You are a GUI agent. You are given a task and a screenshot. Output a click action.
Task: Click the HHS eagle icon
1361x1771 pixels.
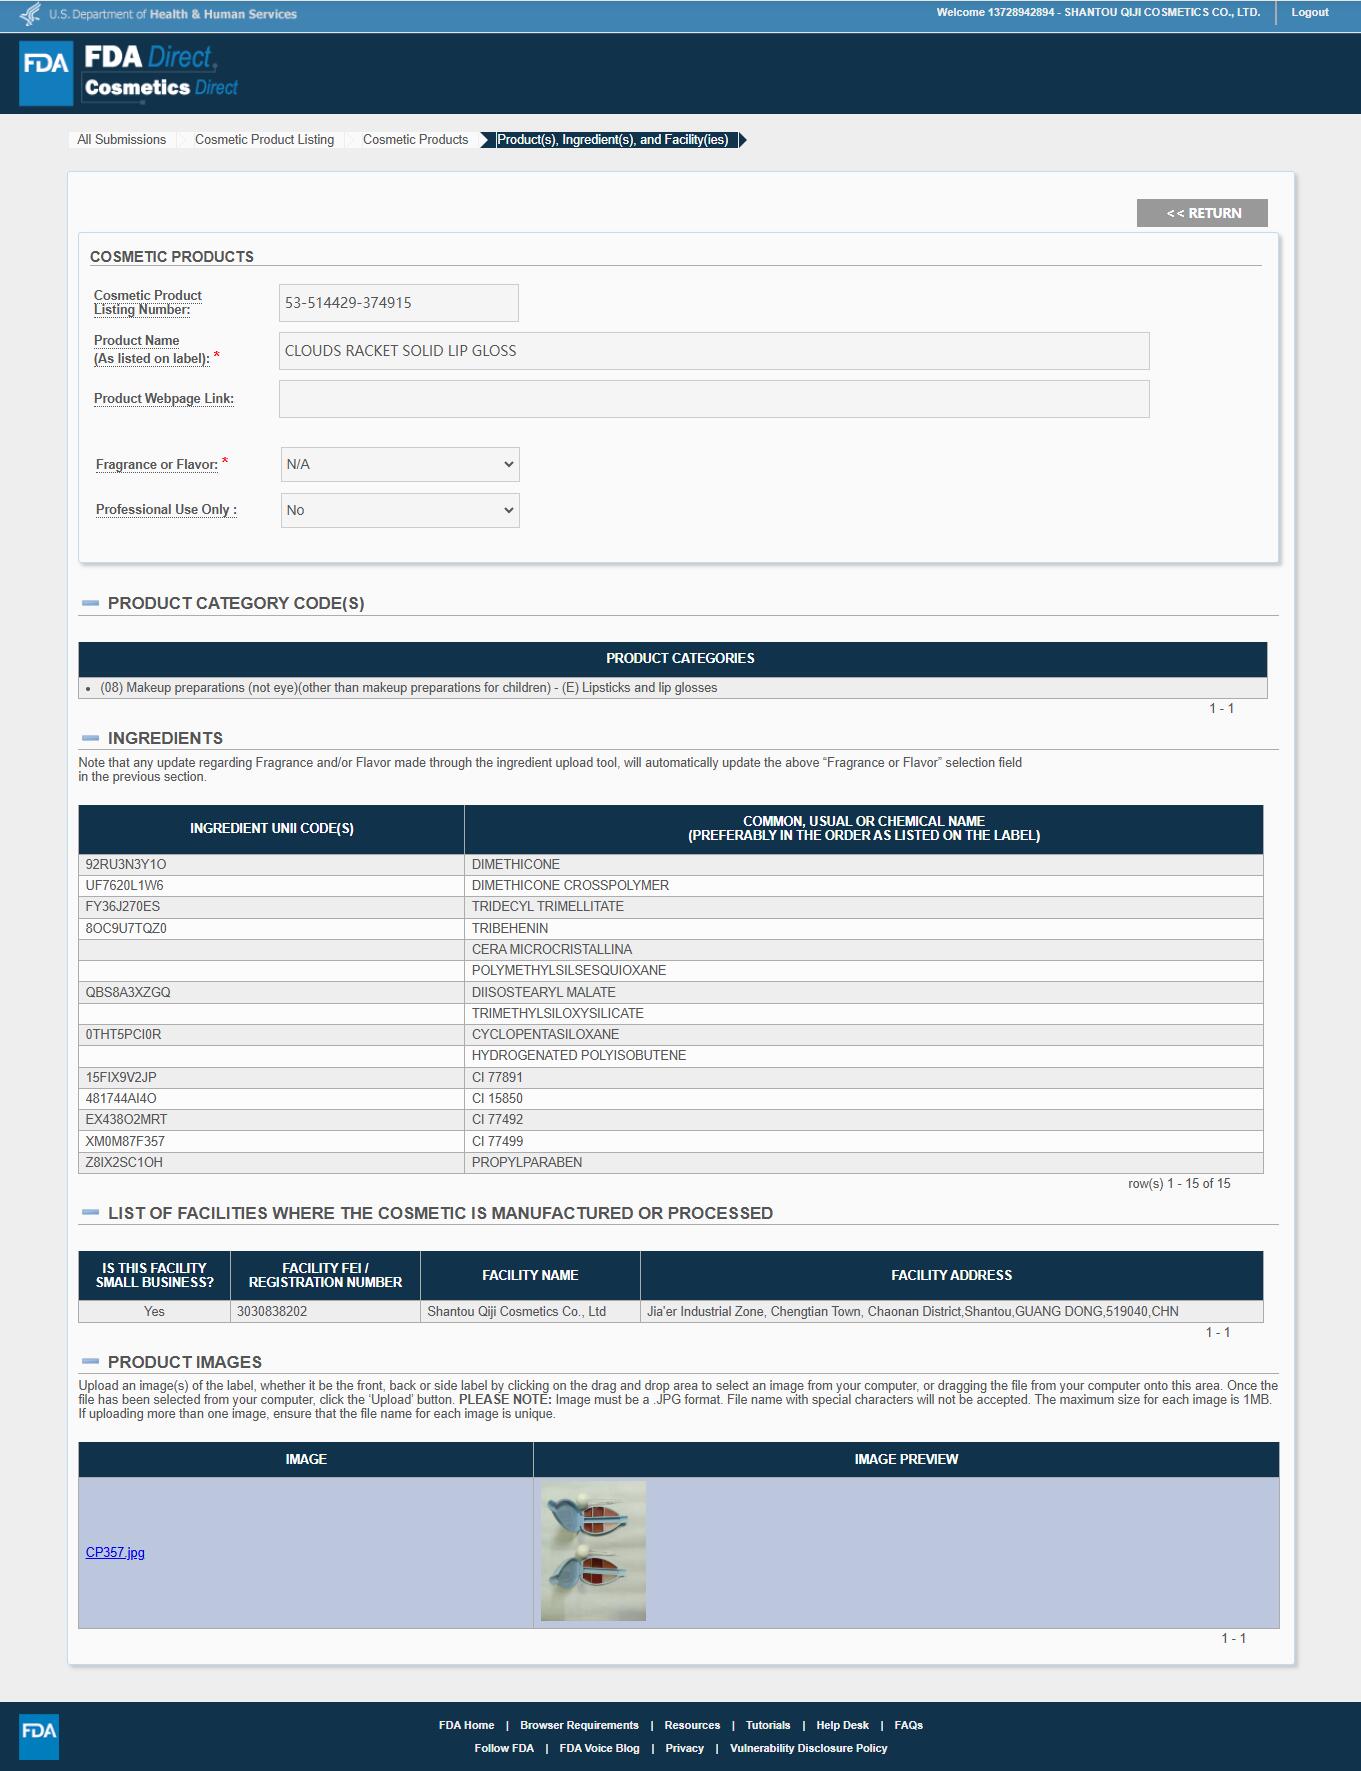31,14
